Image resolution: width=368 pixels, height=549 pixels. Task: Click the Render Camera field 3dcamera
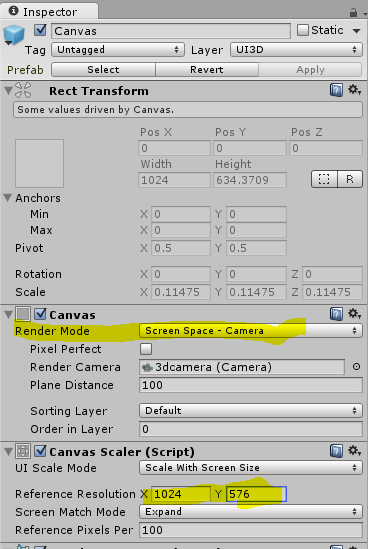click(x=242, y=367)
